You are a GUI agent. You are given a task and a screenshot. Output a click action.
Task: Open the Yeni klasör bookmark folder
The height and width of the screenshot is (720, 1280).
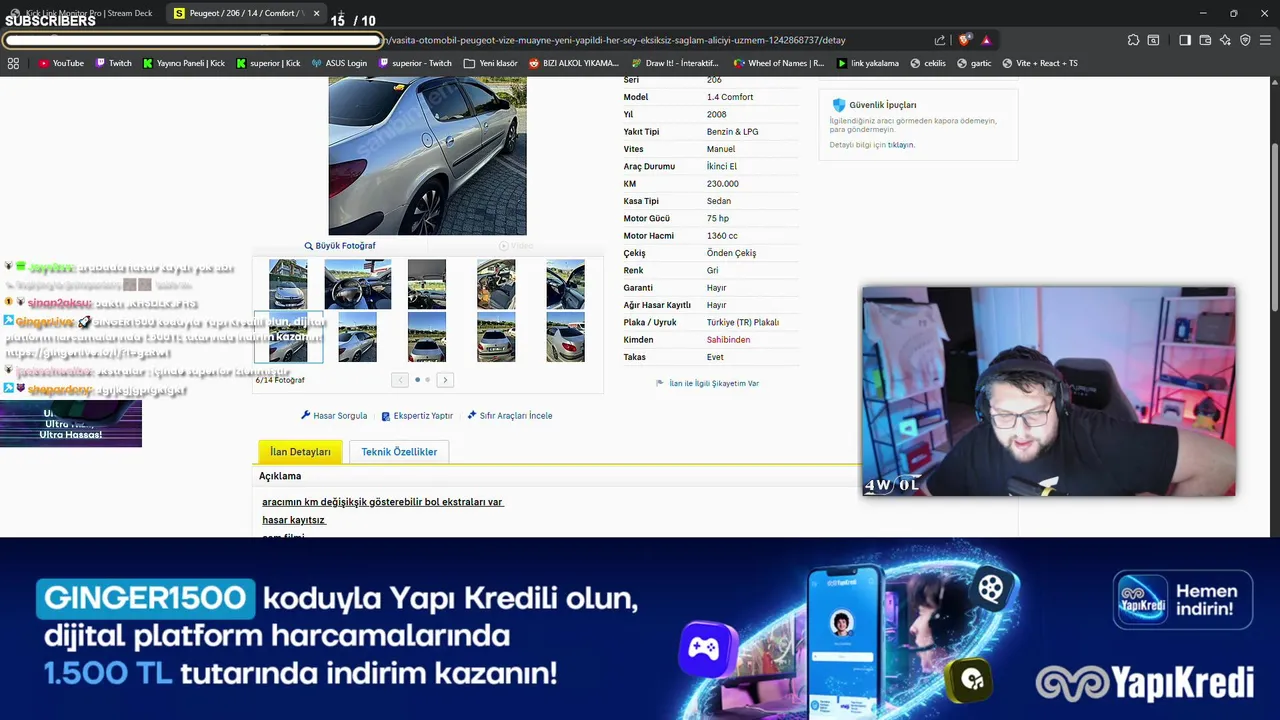pyautogui.click(x=491, y=63)
